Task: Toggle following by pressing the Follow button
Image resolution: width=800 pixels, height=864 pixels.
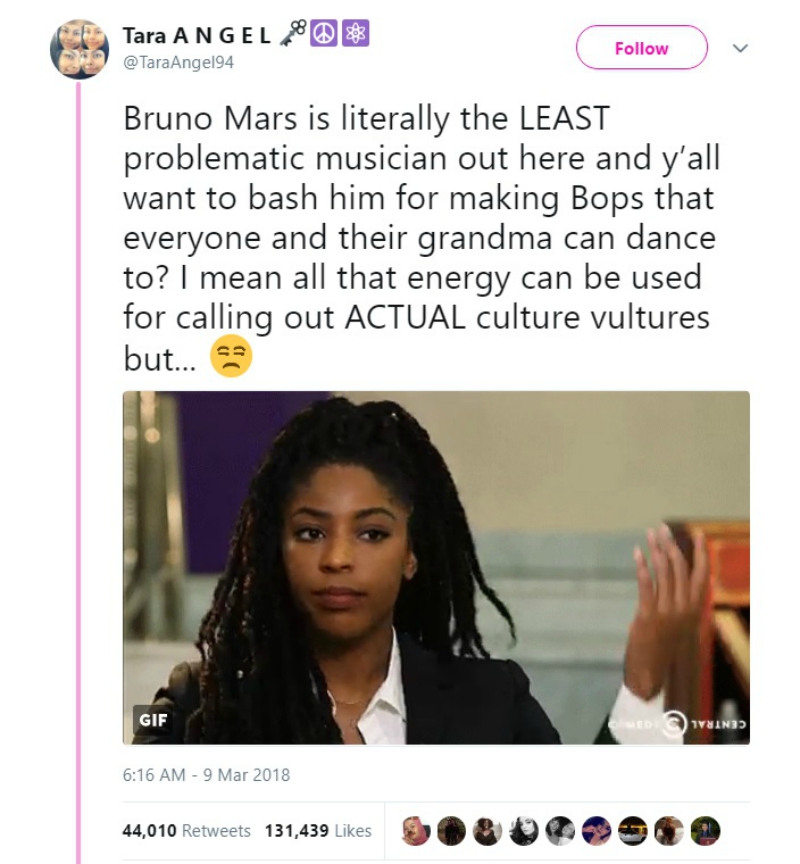Action: pyautogui.click(x=641, y=48)
